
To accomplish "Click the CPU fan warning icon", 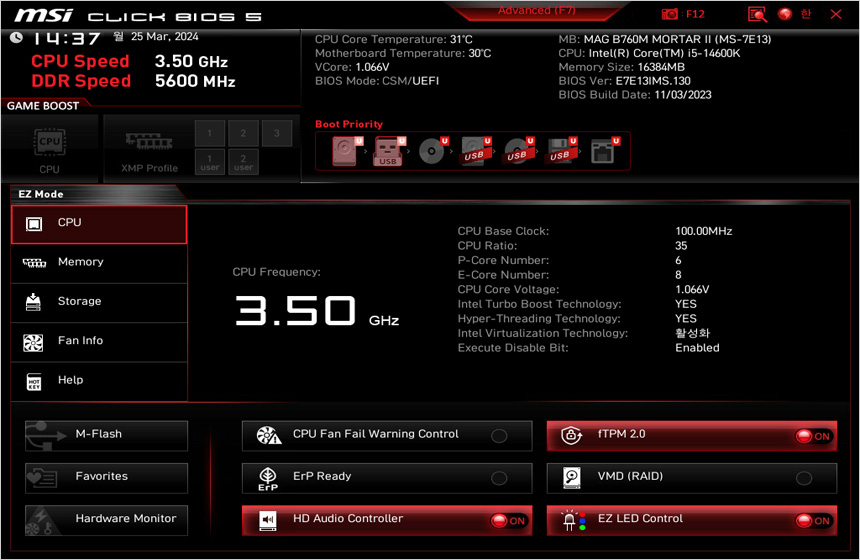I will pos(269,435).
